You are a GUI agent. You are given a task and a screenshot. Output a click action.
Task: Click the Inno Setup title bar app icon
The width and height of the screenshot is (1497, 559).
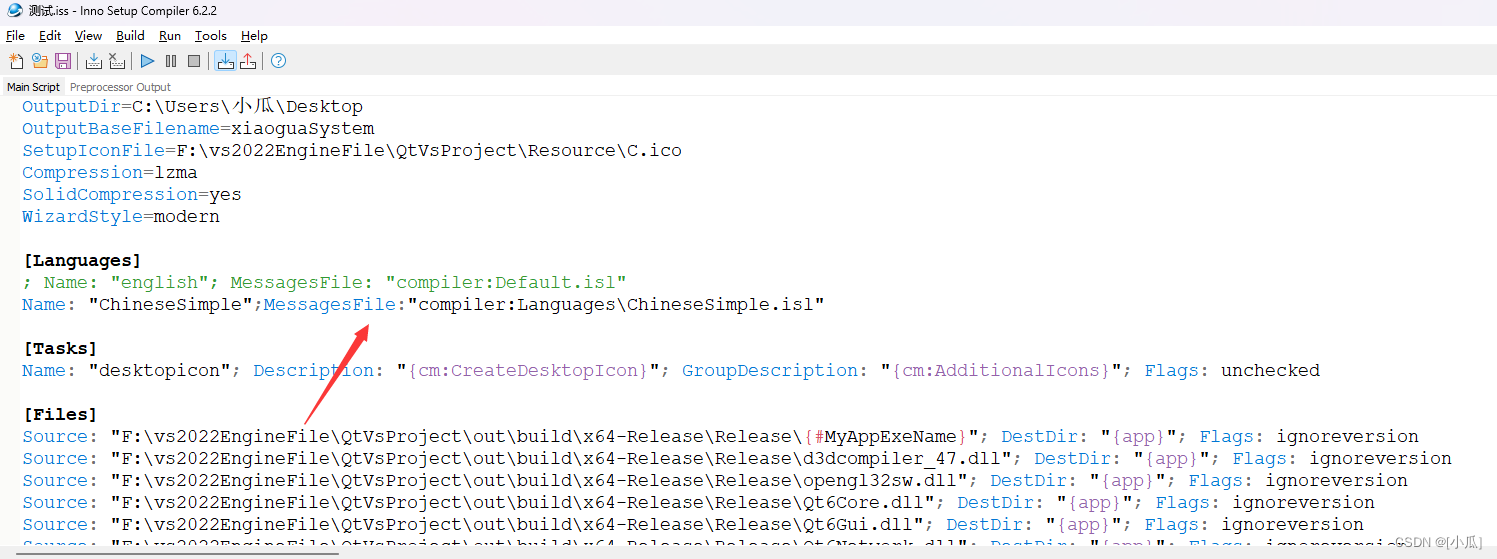pos(15,10)
